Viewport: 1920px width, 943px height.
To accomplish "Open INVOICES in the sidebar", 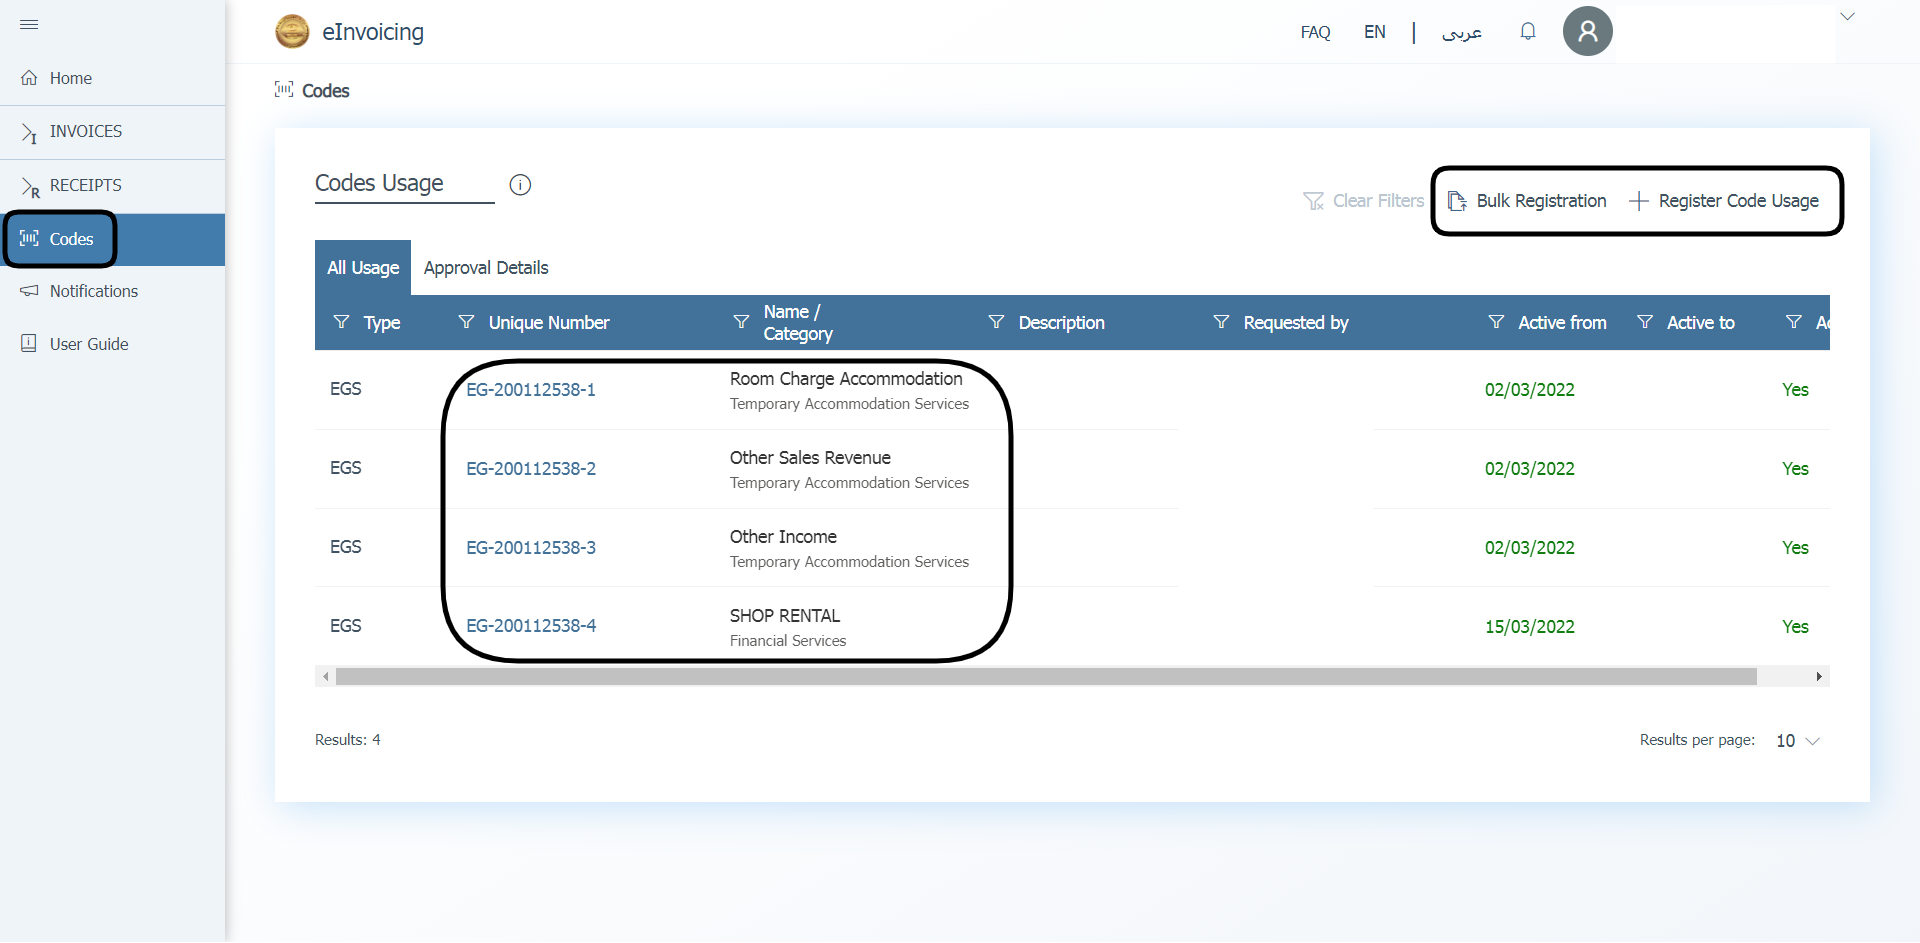I will click(112, 132).
